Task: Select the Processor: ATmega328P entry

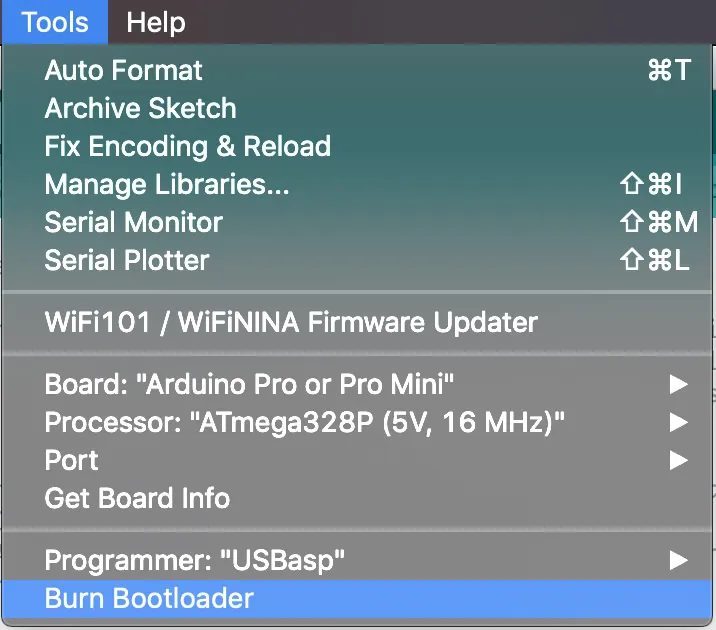Action: (x=304, y=422)
